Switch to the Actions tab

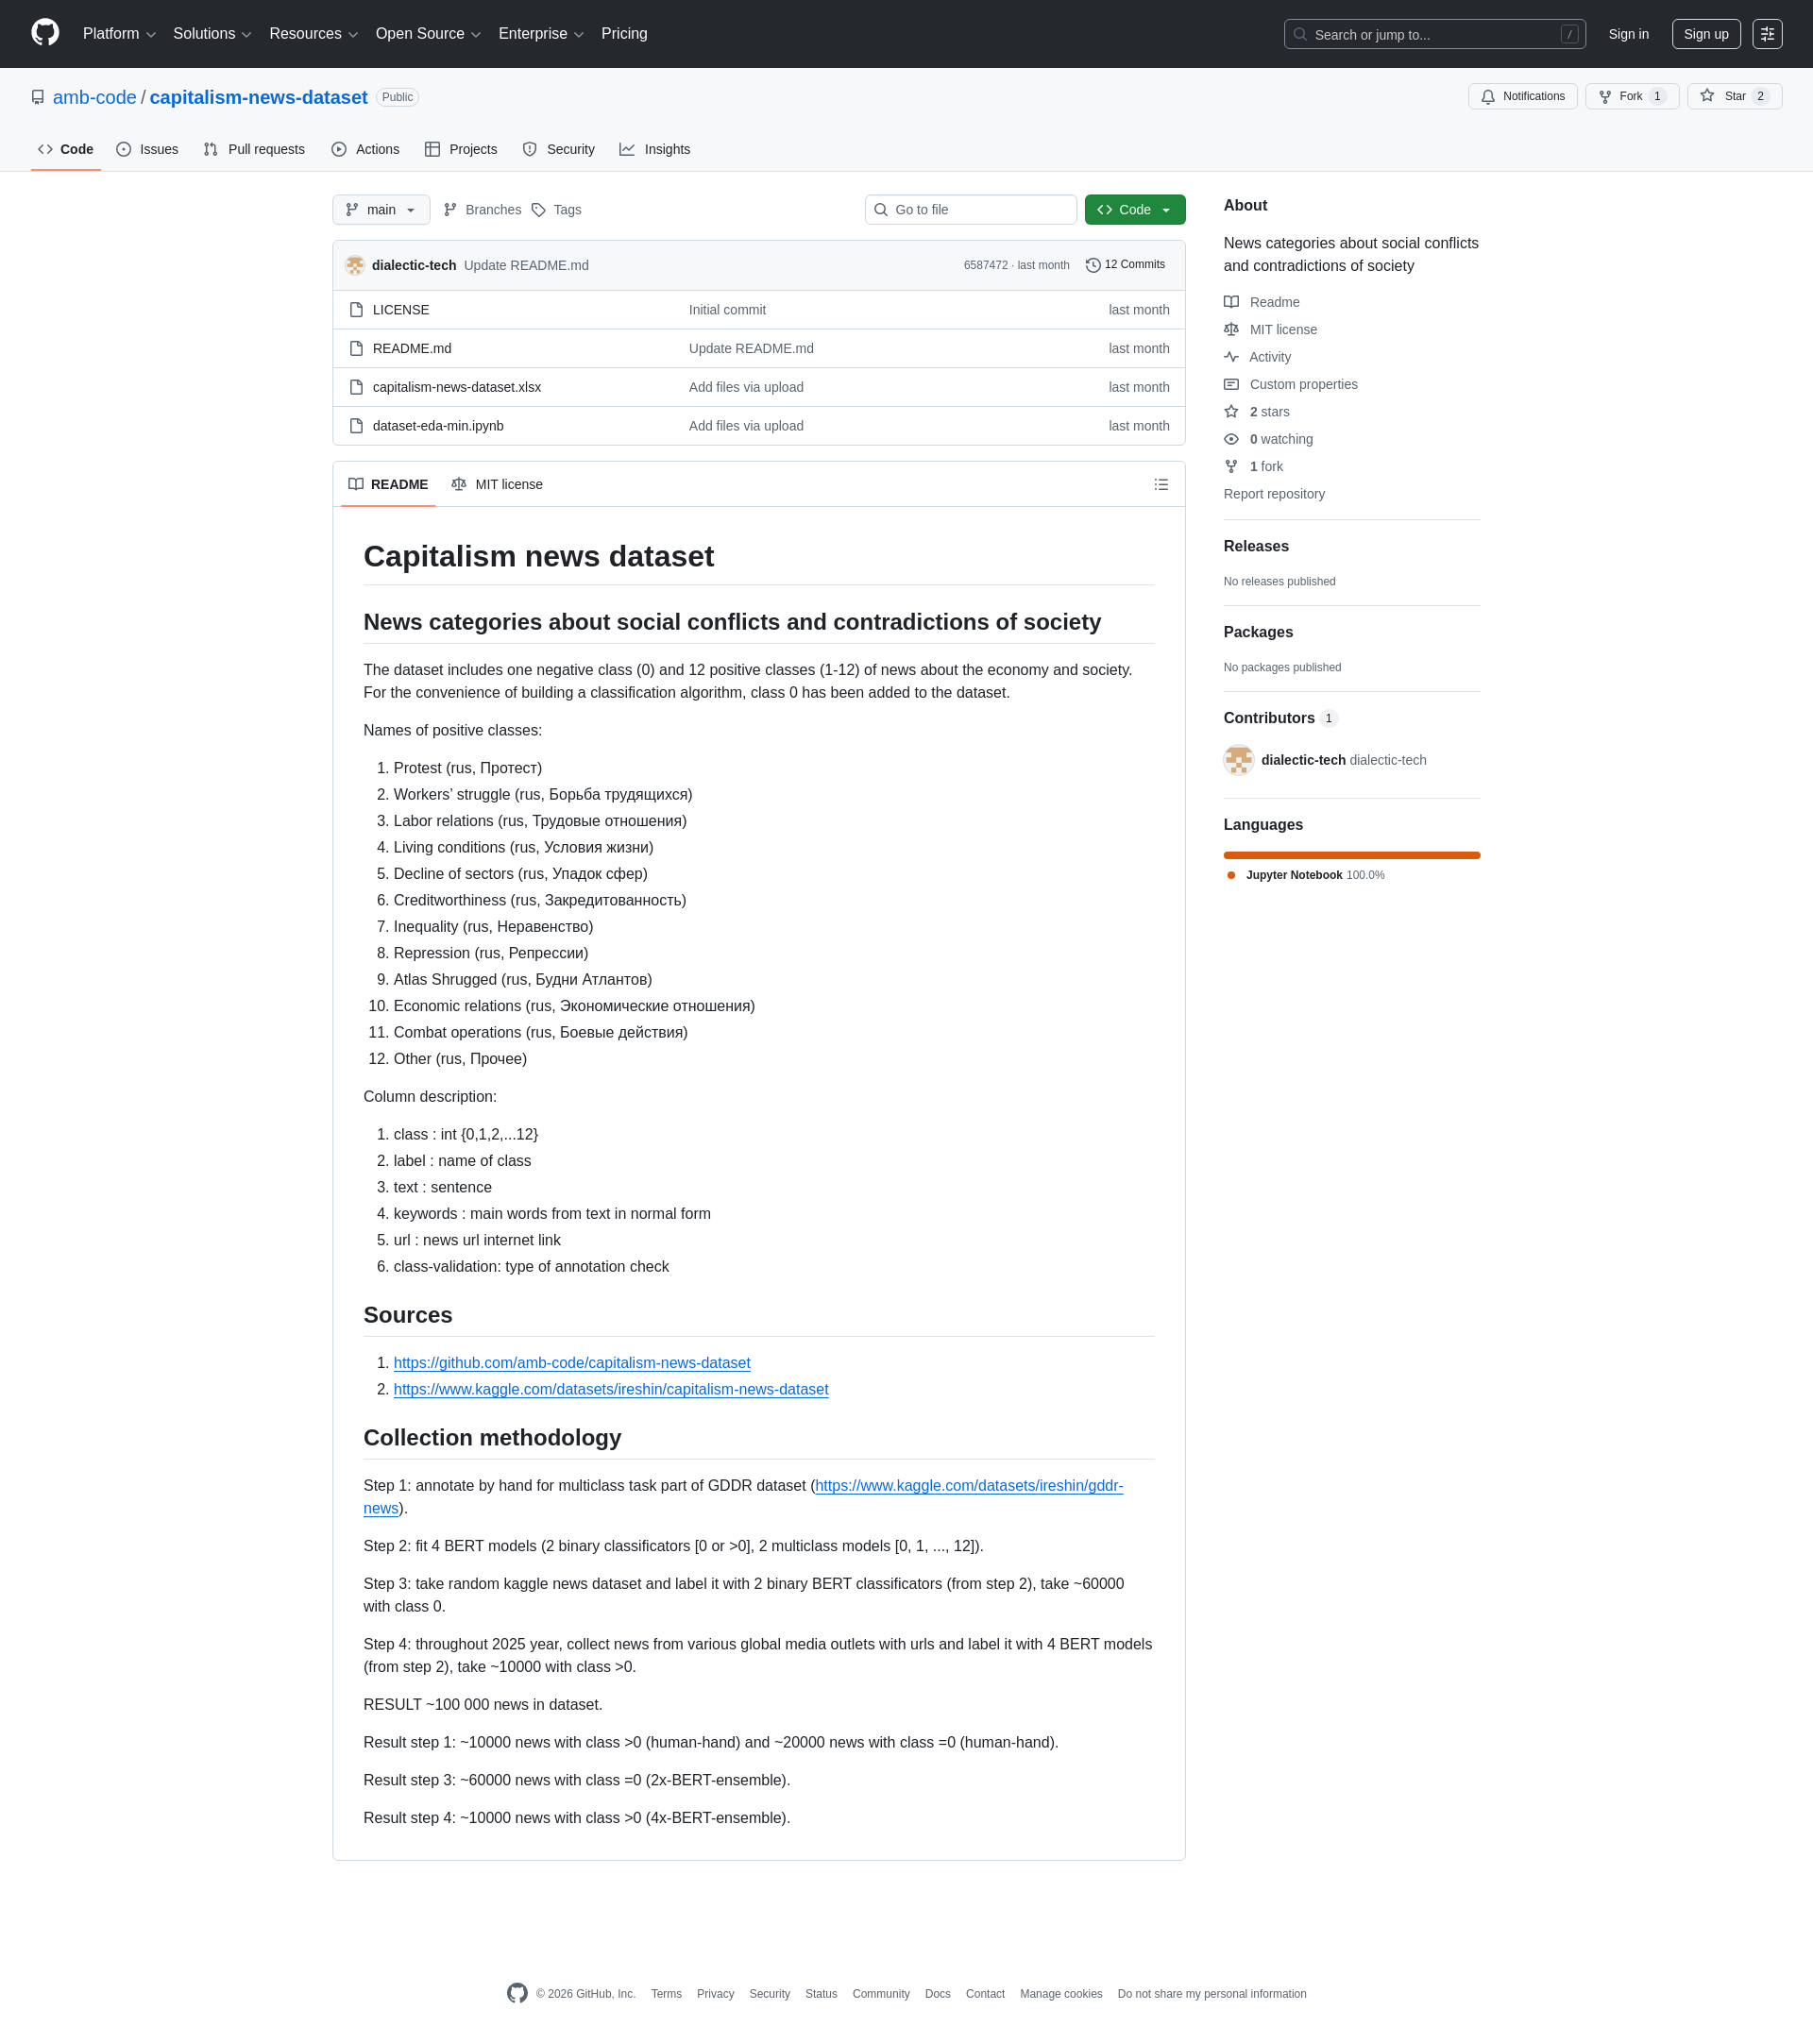click(x=365, y=149)
